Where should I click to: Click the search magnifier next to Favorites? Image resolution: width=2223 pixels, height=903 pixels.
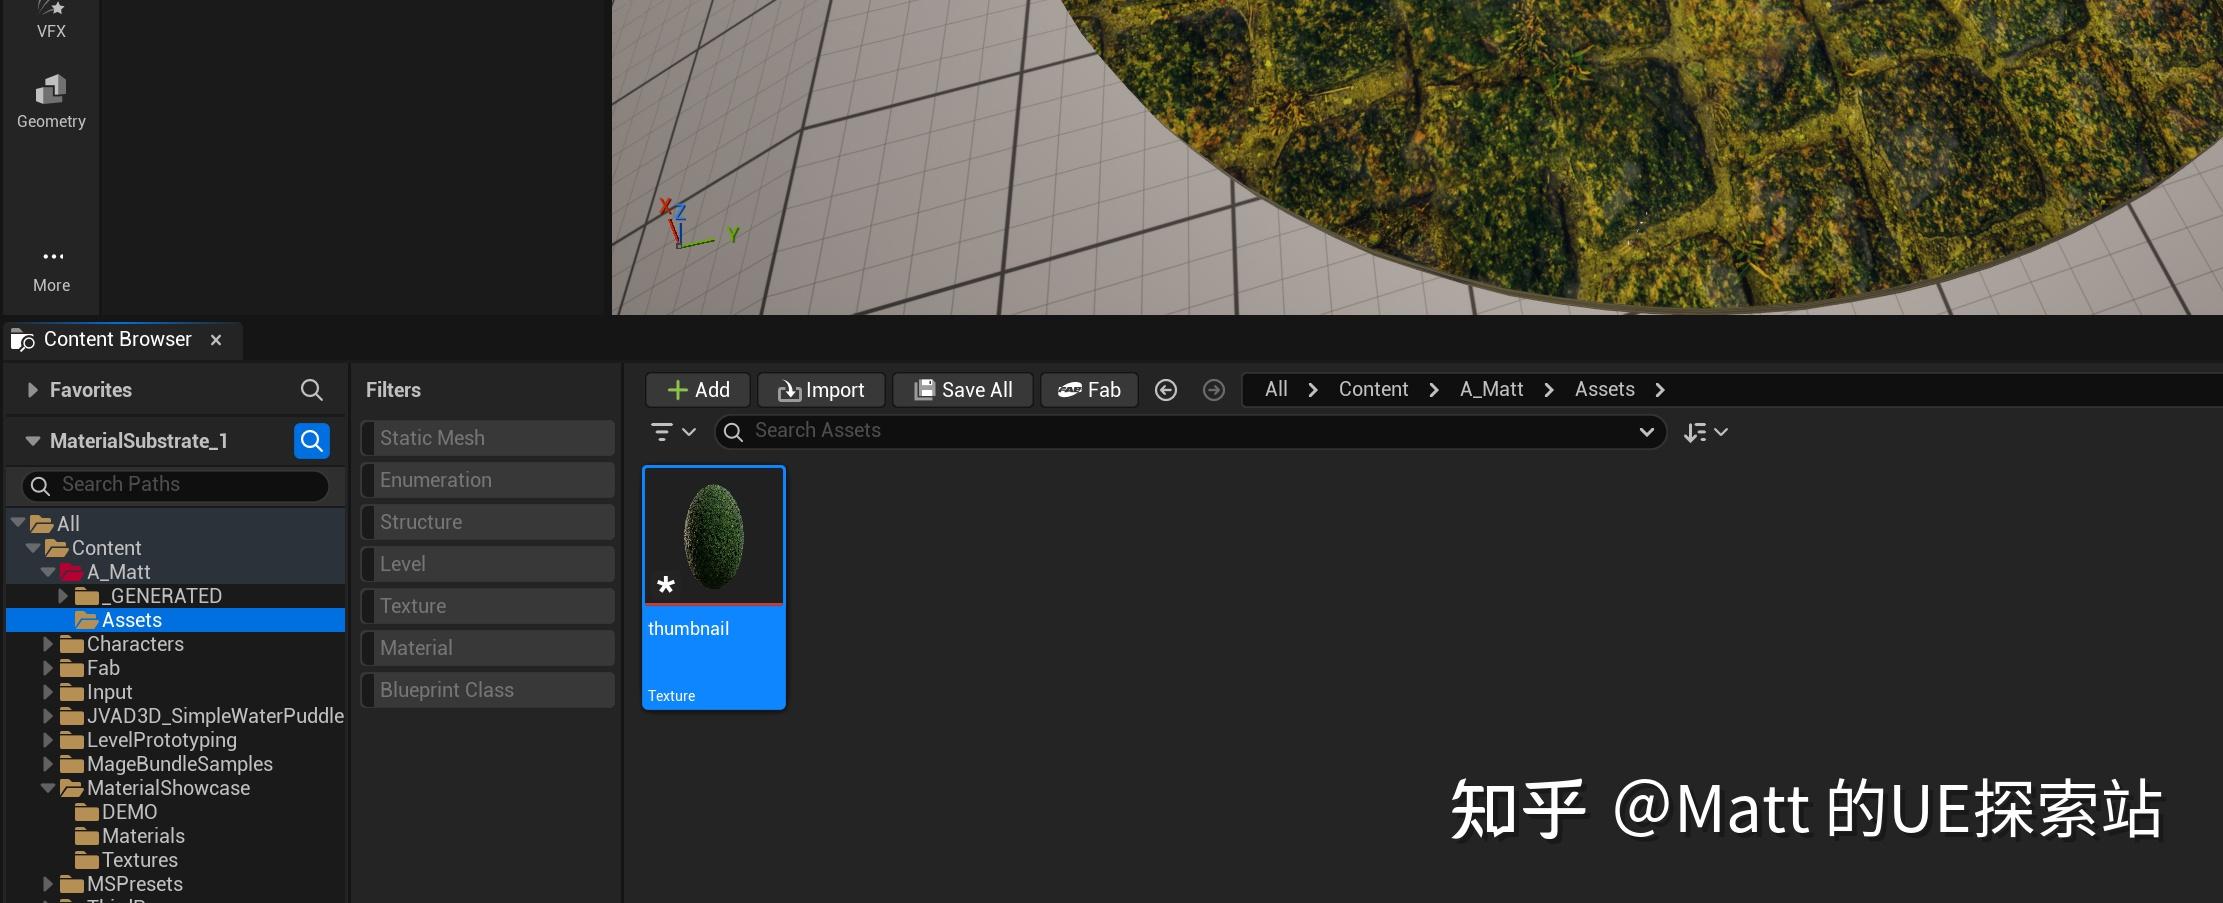[311, 390]
